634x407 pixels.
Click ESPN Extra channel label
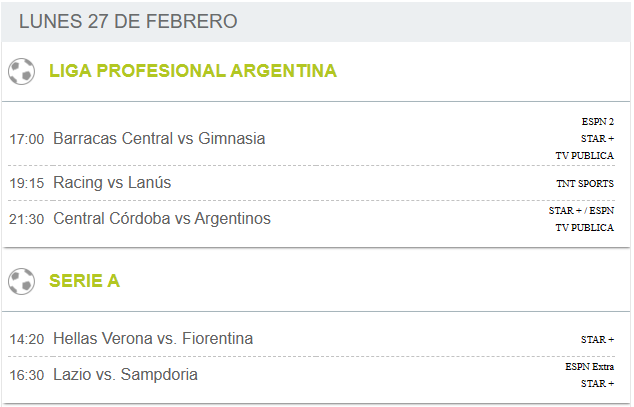click(x=590, y=367)
